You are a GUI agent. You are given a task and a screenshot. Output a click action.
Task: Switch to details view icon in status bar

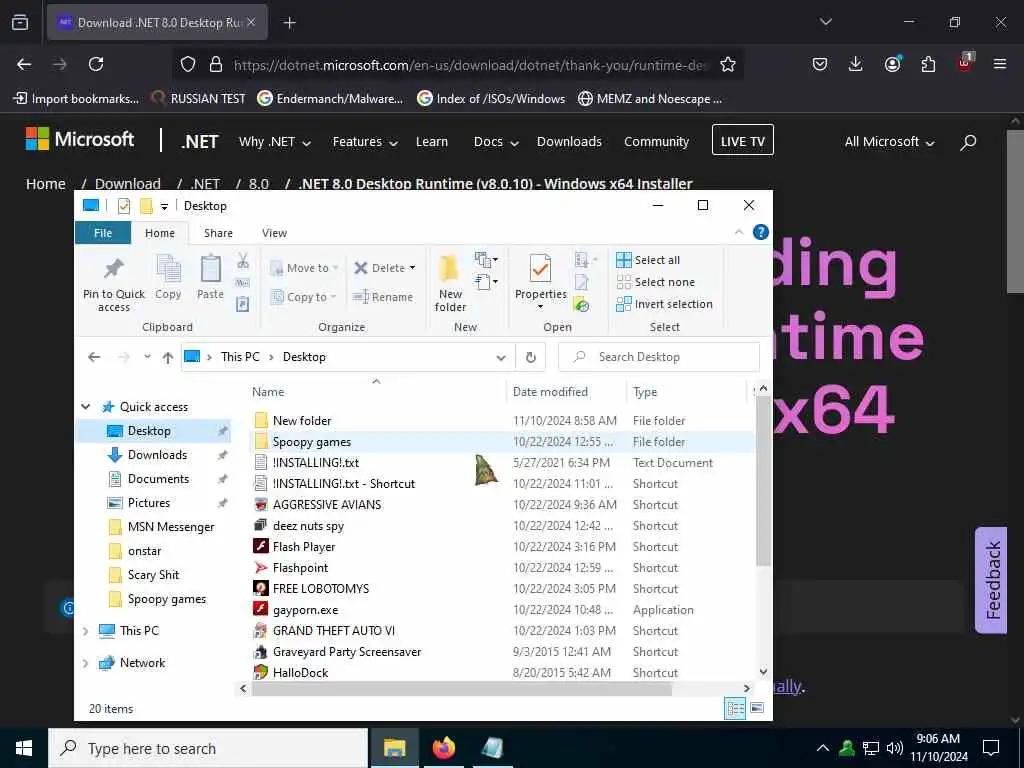[x=735, y=709]
